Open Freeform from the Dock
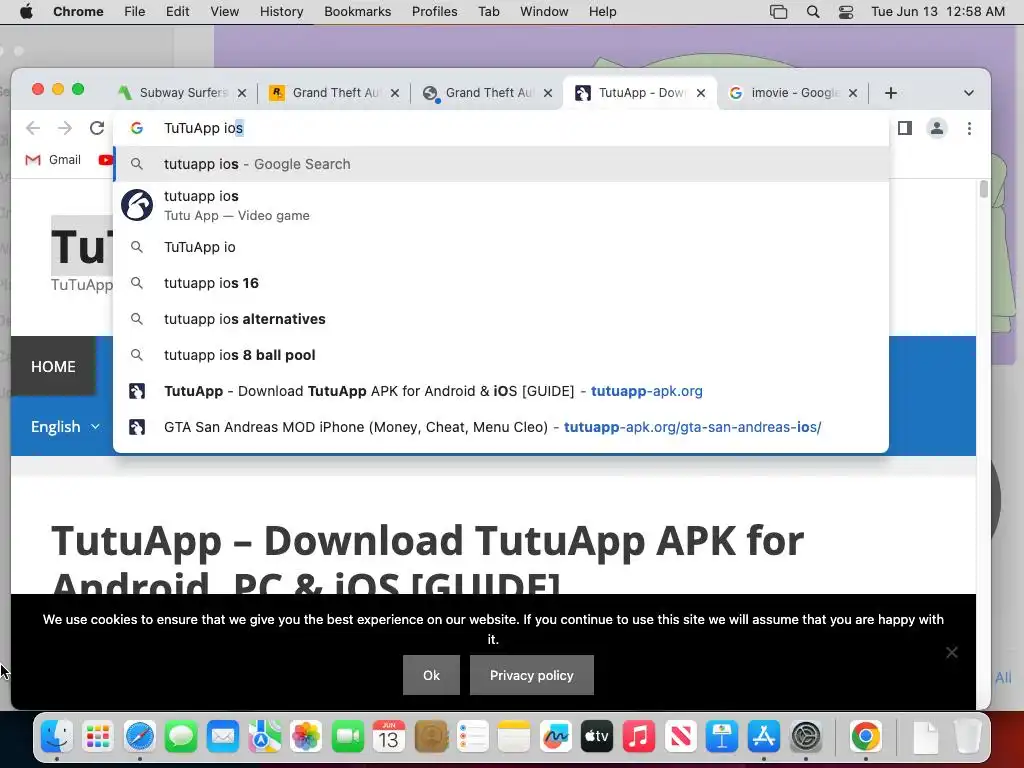Image resolution: width=1024 pixels, height=768 pixels. [556, 737]
